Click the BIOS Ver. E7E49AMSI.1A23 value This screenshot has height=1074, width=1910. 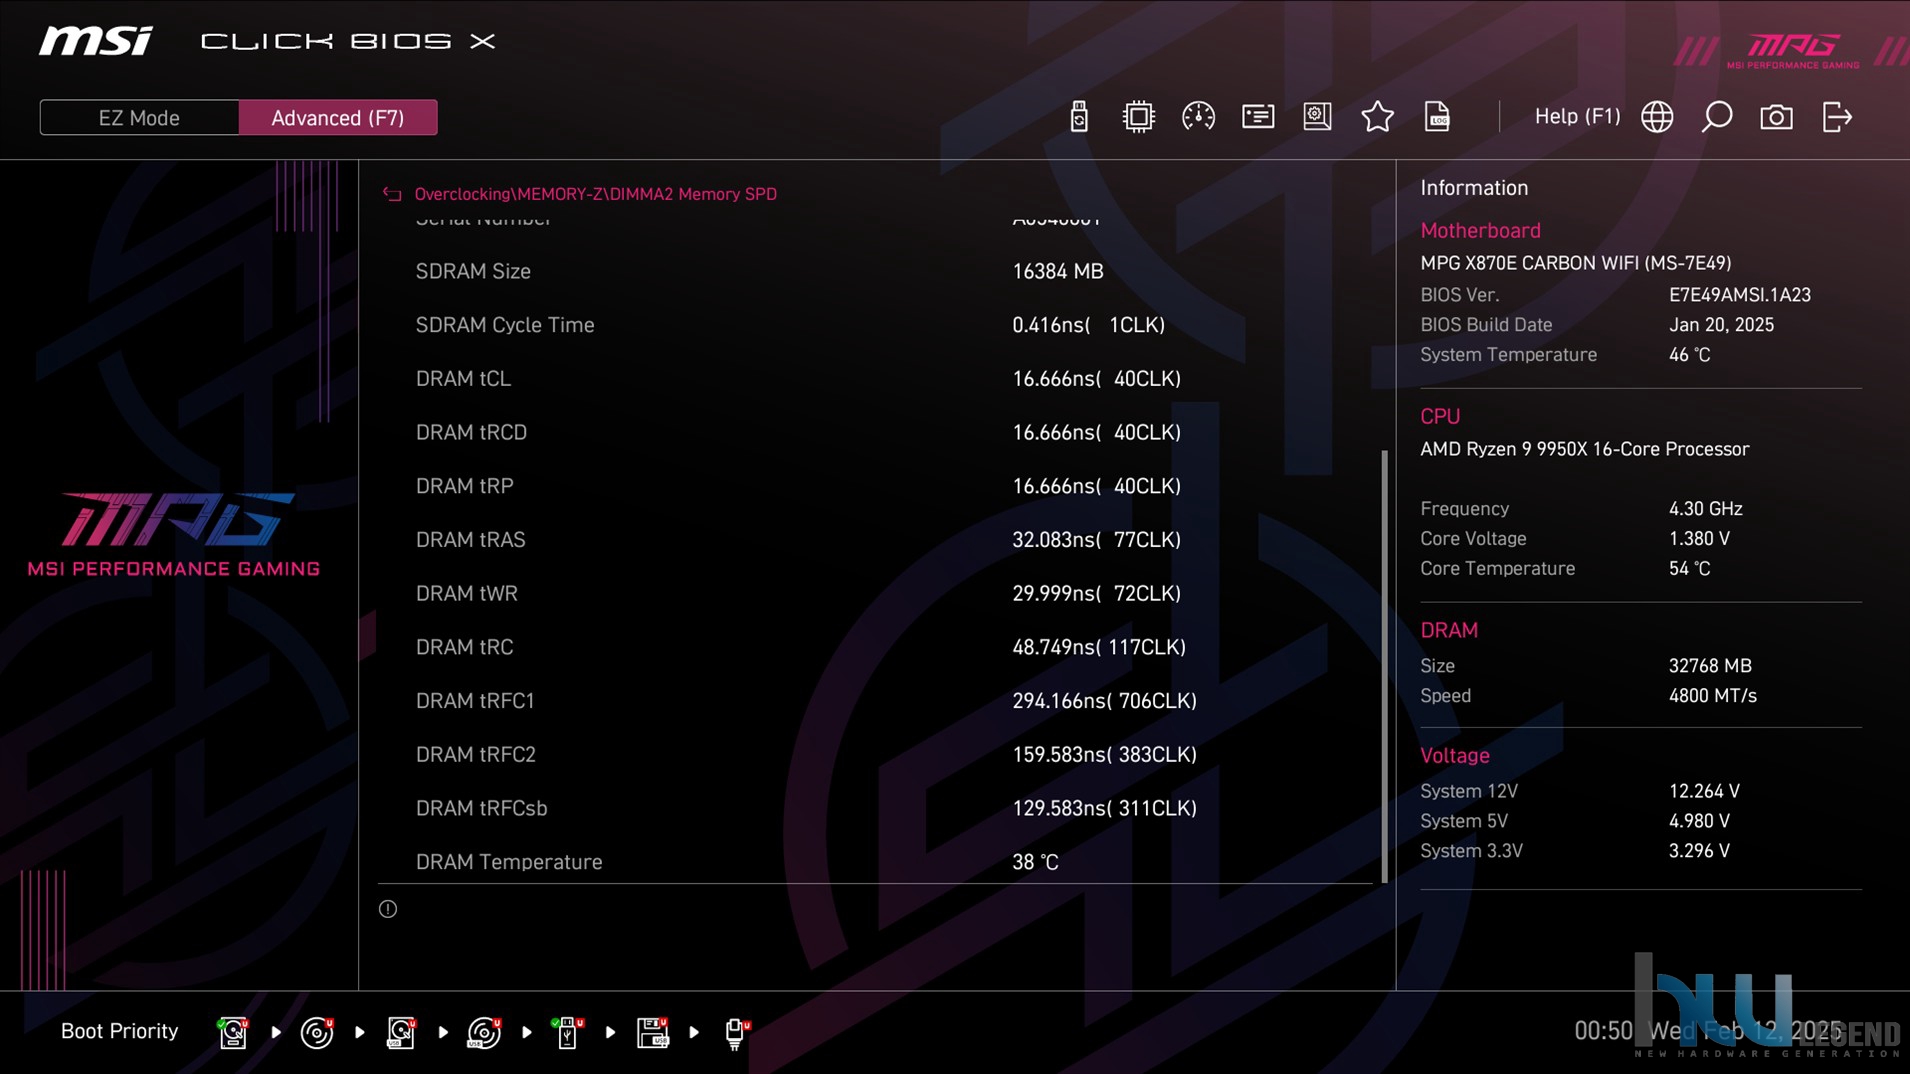tap(1739, 295)
